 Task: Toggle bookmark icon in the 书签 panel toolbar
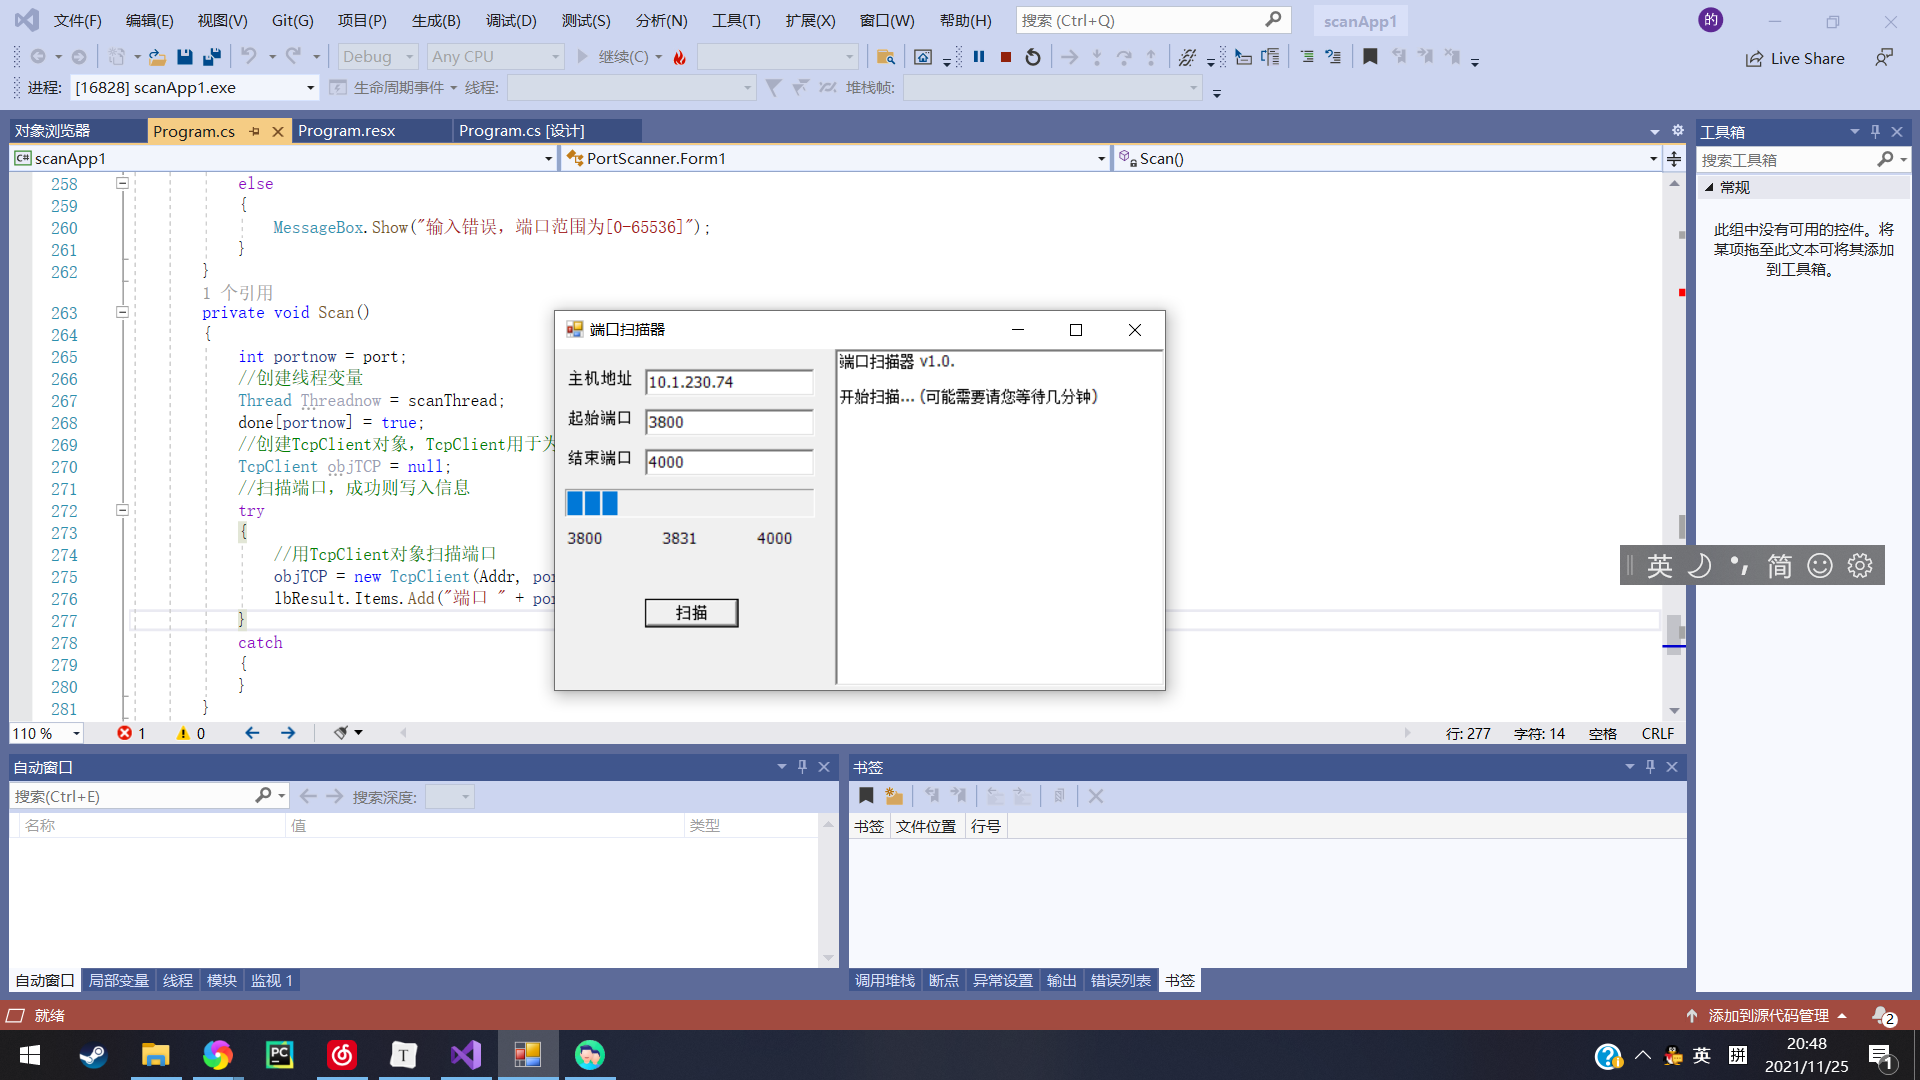866,796
